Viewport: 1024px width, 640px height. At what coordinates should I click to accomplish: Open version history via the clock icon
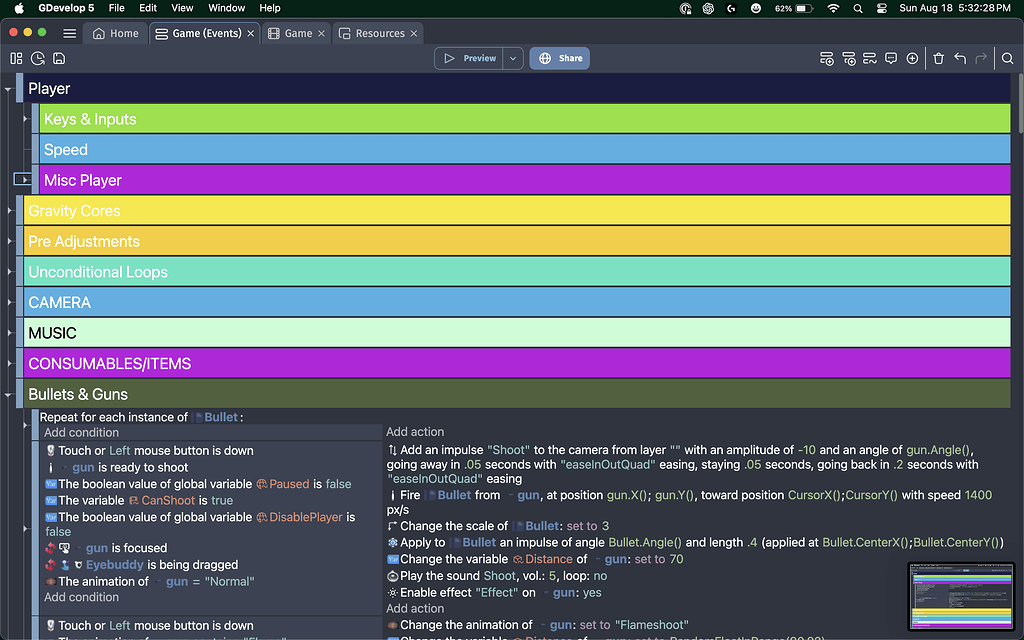tap(37, 58)
